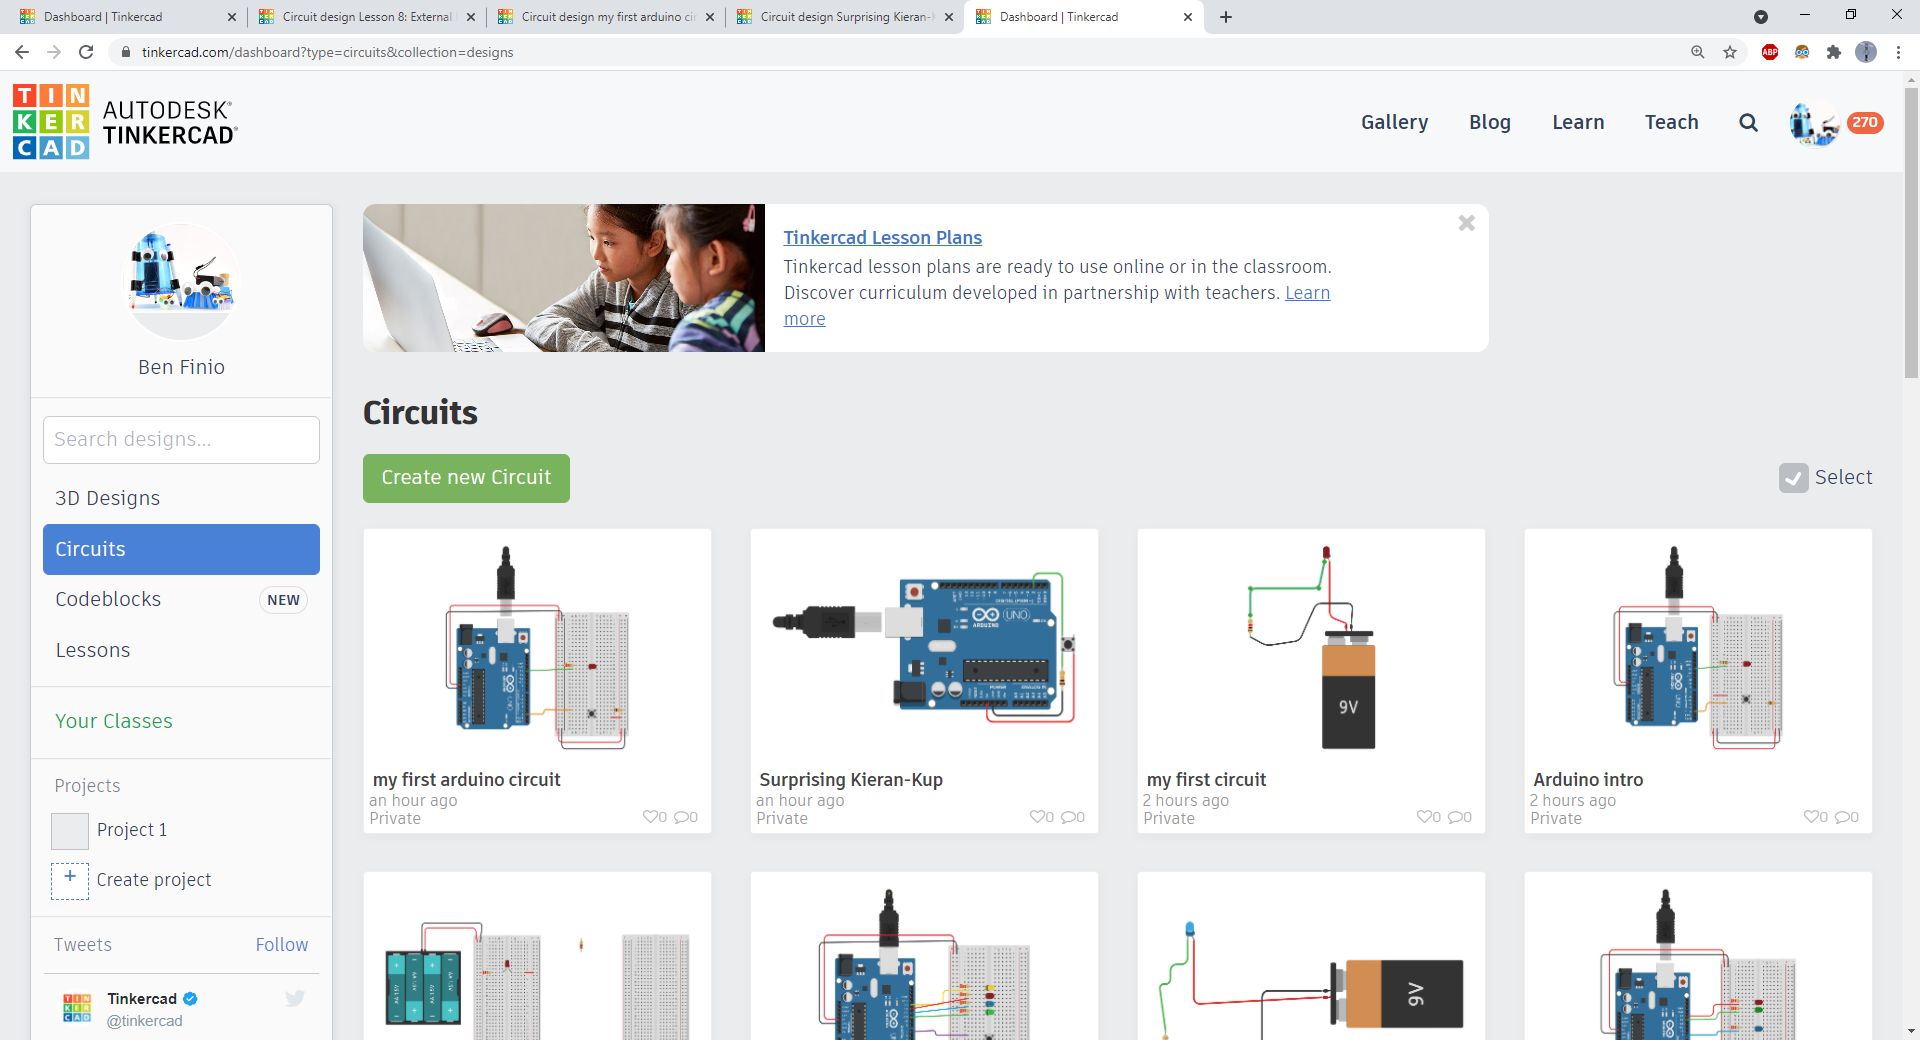Image resolution: width=1920 pixels, height=1040 pixels.
Task: Click the Create project plus icon
Action: 69,880
